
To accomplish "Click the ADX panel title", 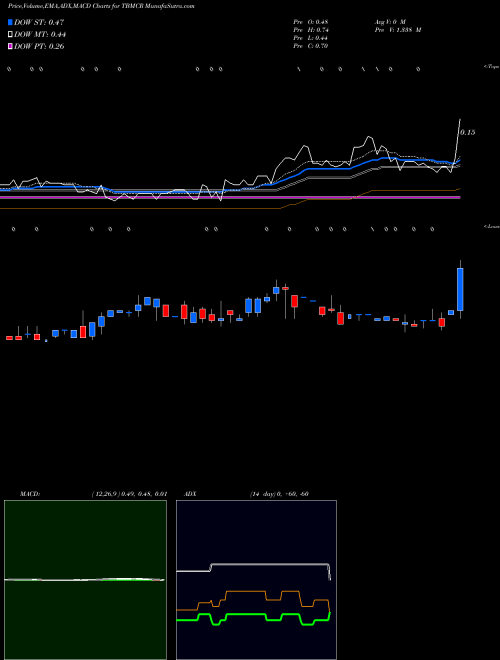I will [190, 494].
